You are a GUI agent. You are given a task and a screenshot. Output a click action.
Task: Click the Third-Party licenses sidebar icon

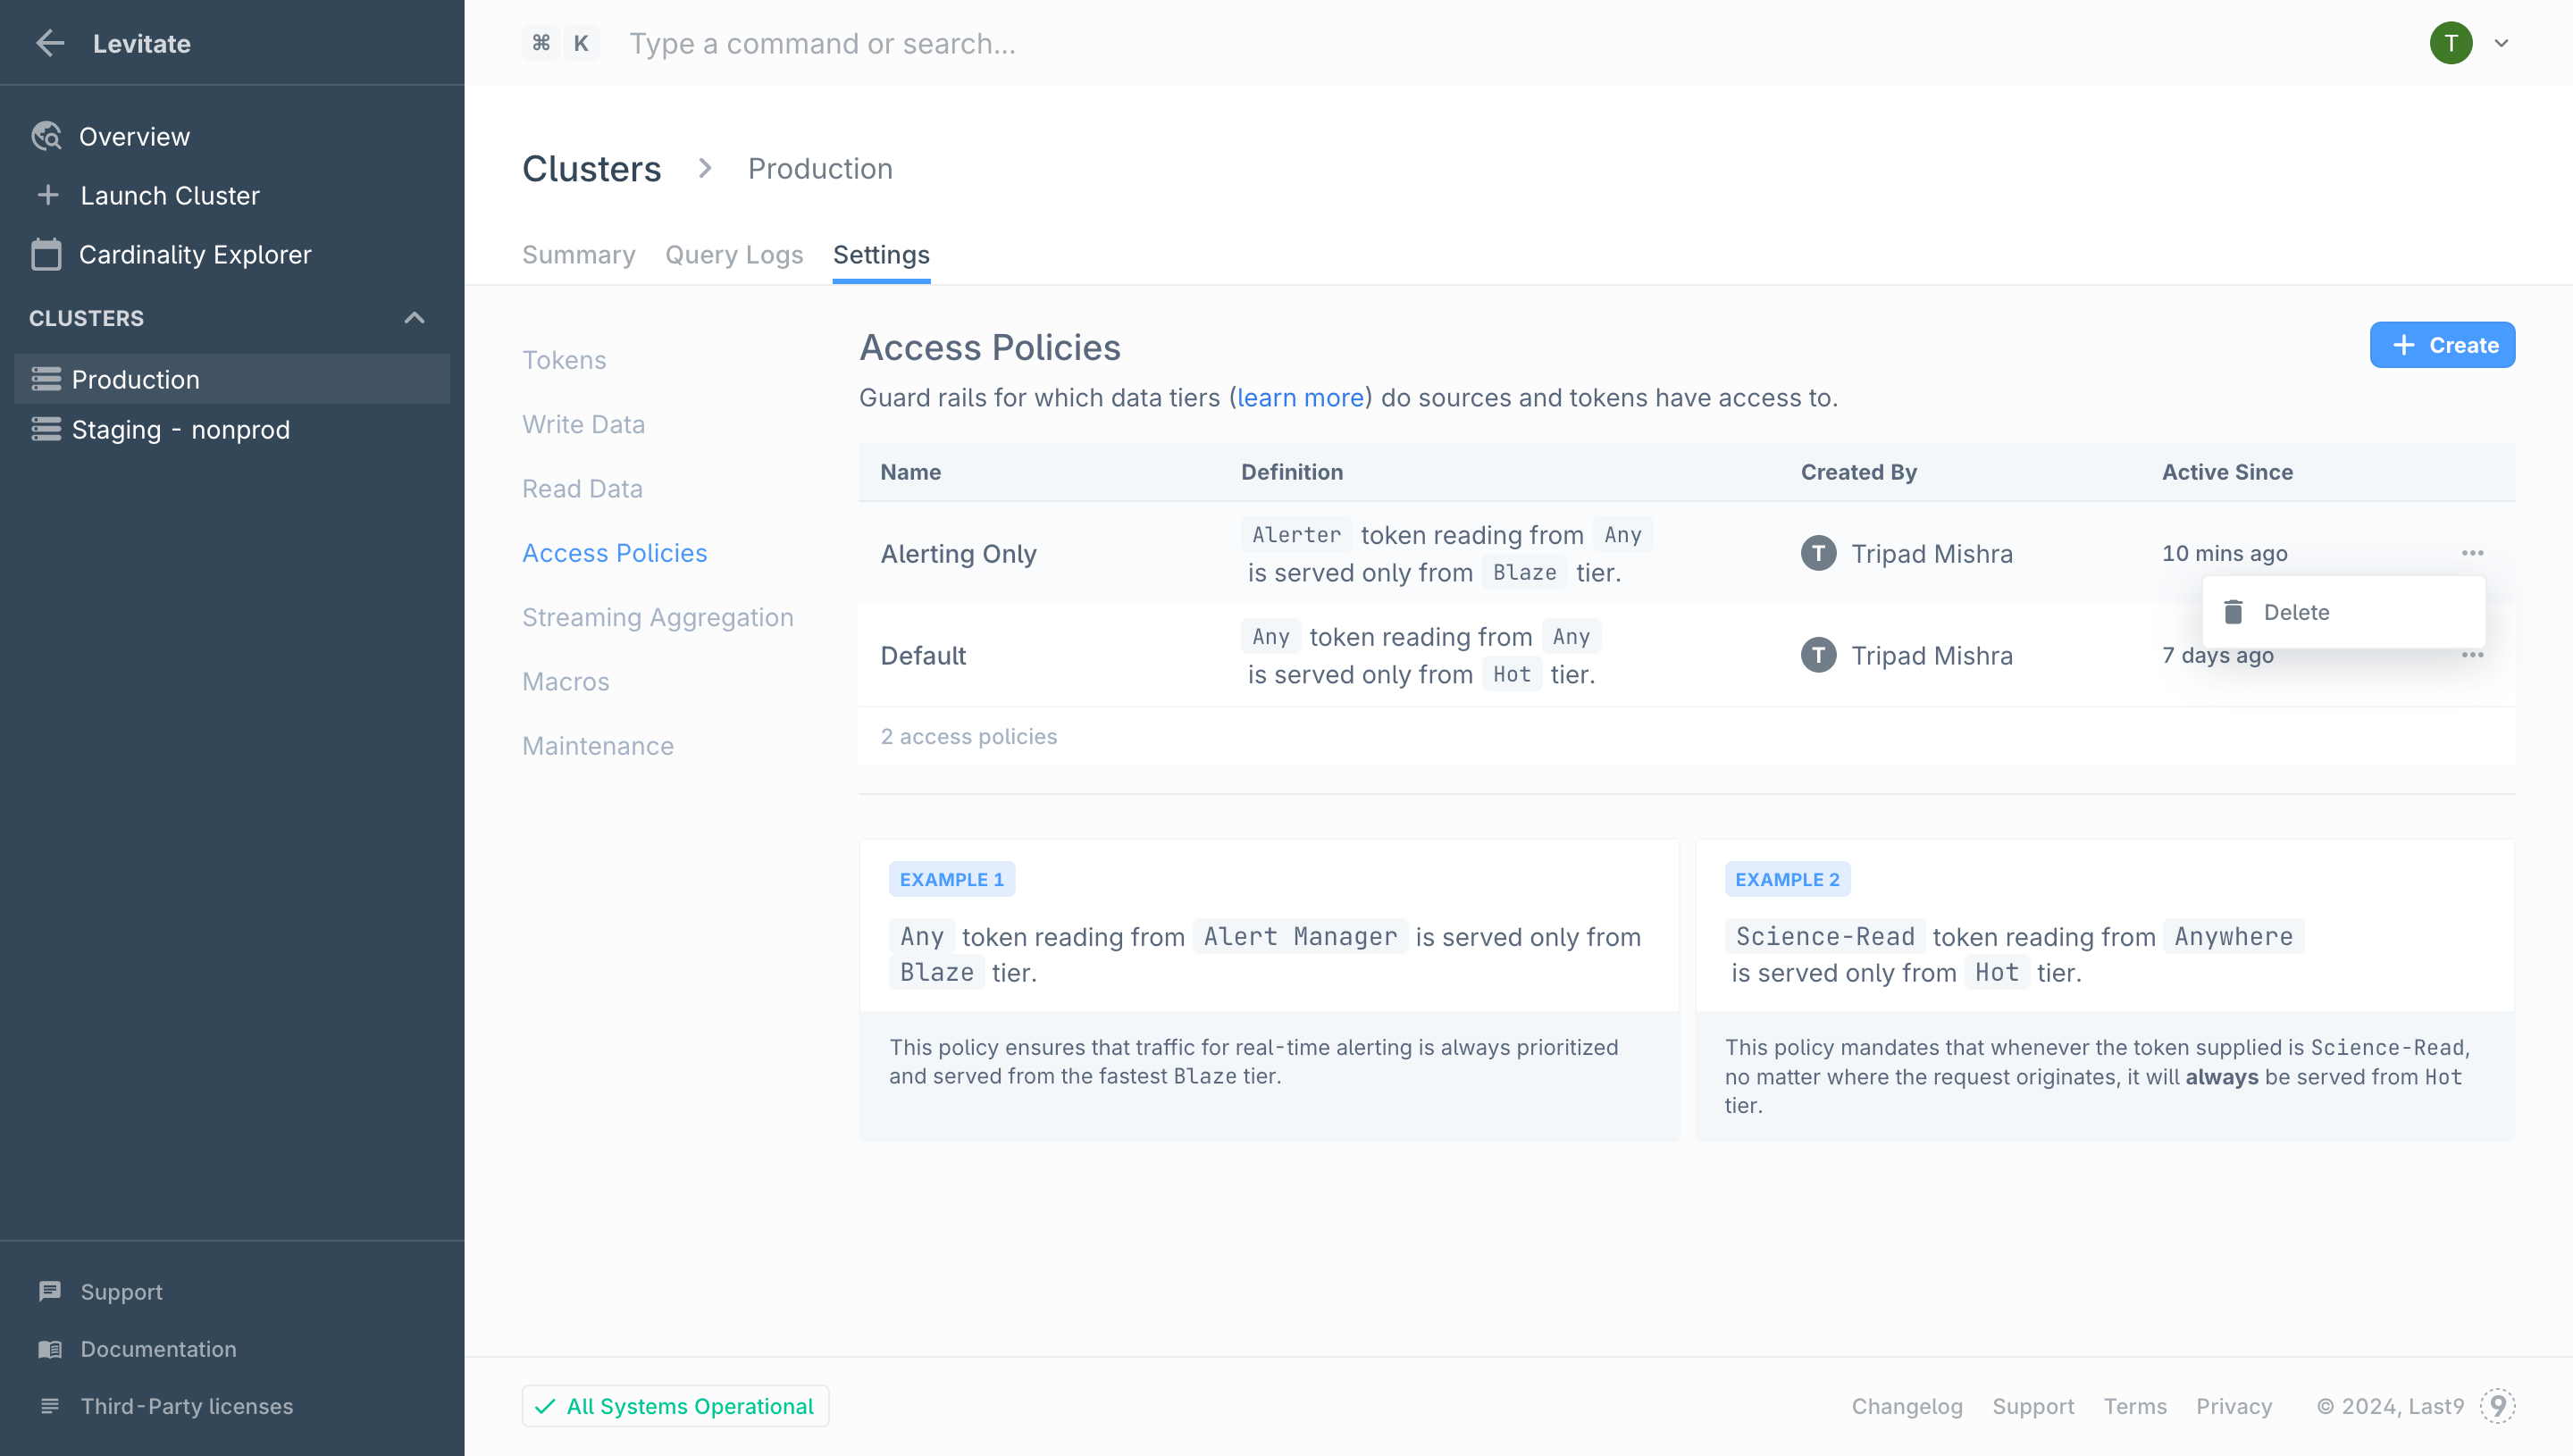coord(49,1407)
